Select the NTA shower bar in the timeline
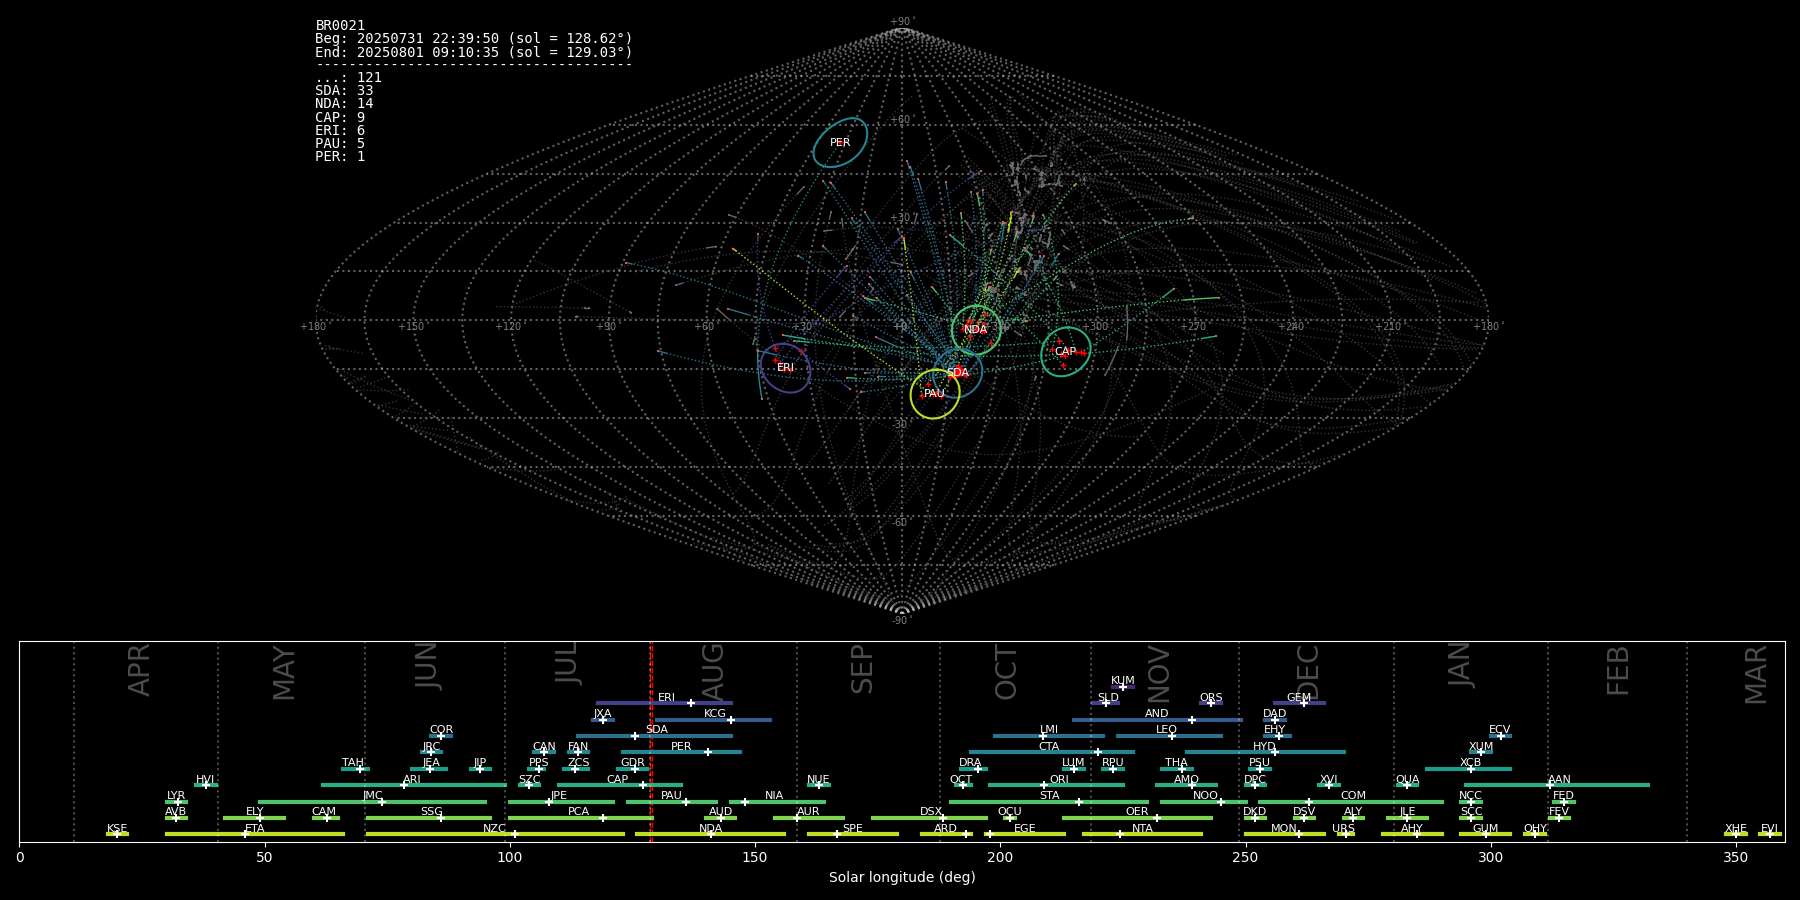Image resolution: width=1800 pixels, height=900 pixels. 1142,834
